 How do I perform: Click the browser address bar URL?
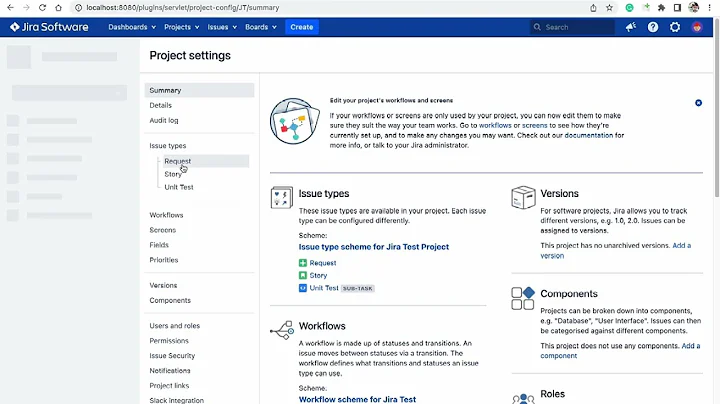[x=183, y=8]
